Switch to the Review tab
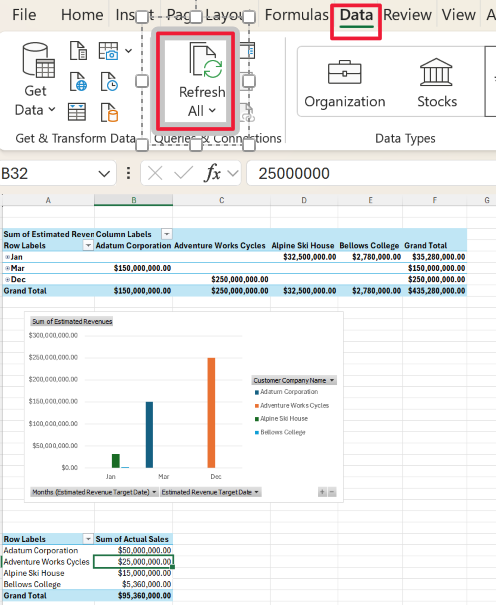Screen dimensions: 496x605 pyautogui.click(x=407, y=15)
